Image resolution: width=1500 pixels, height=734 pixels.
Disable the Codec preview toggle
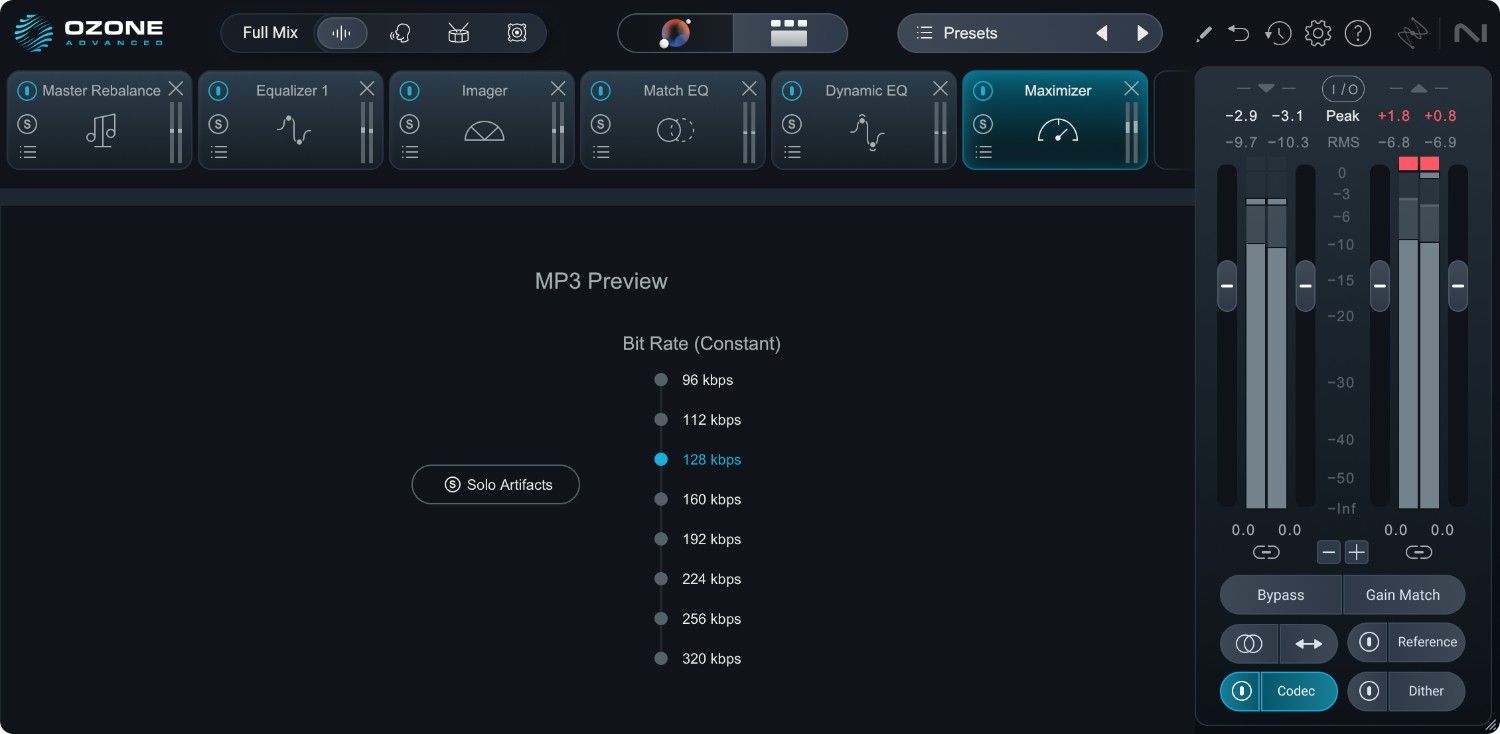(x=1240, y=691)
